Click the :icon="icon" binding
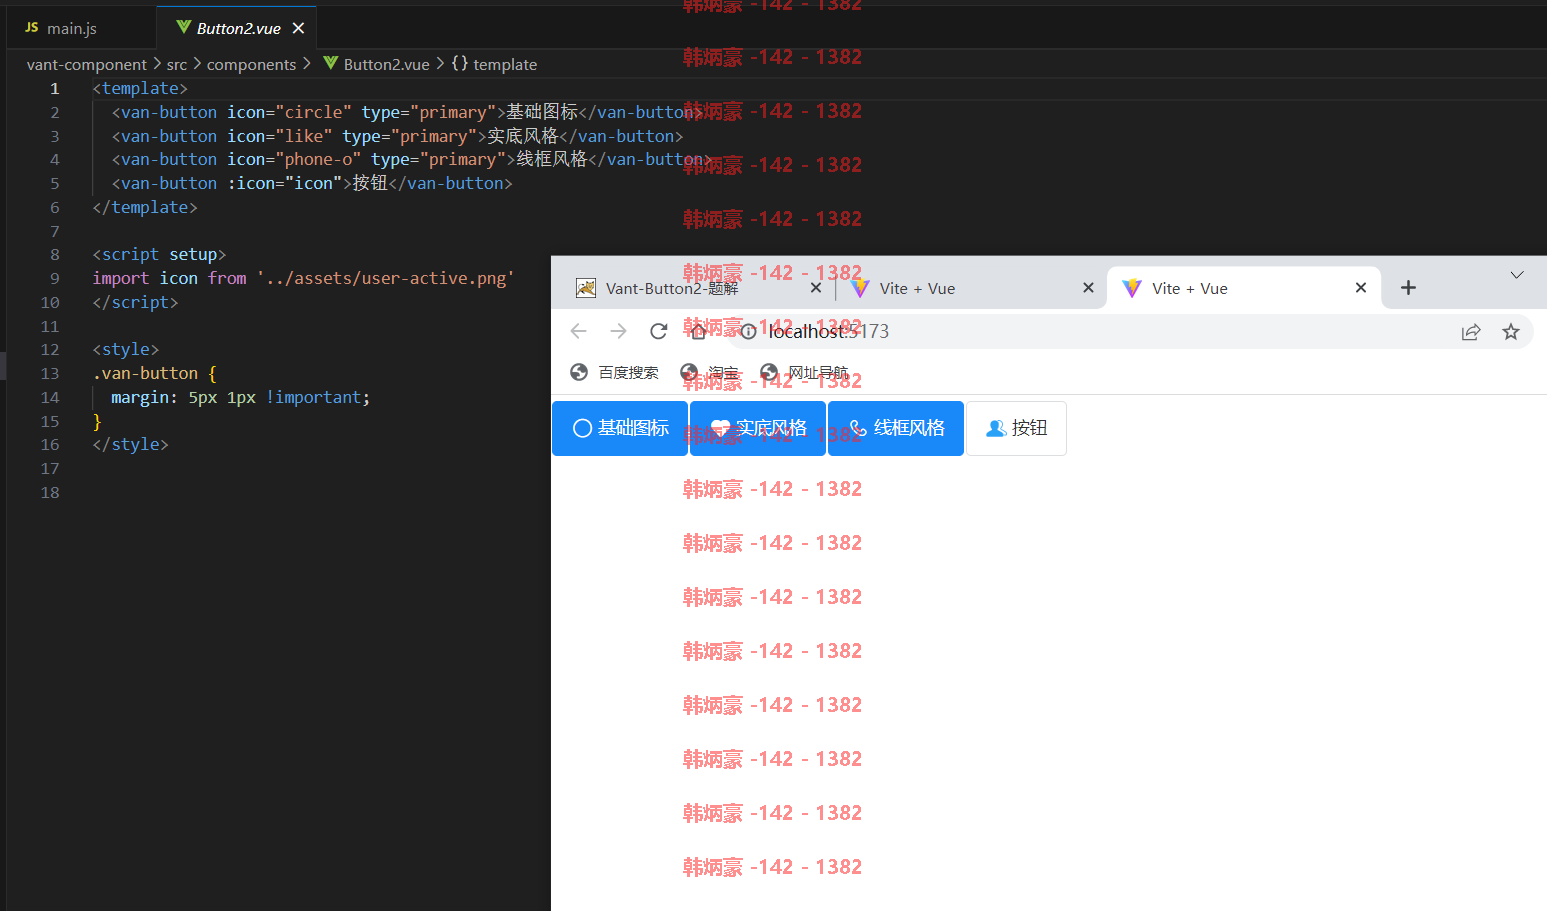 [284, 183]
